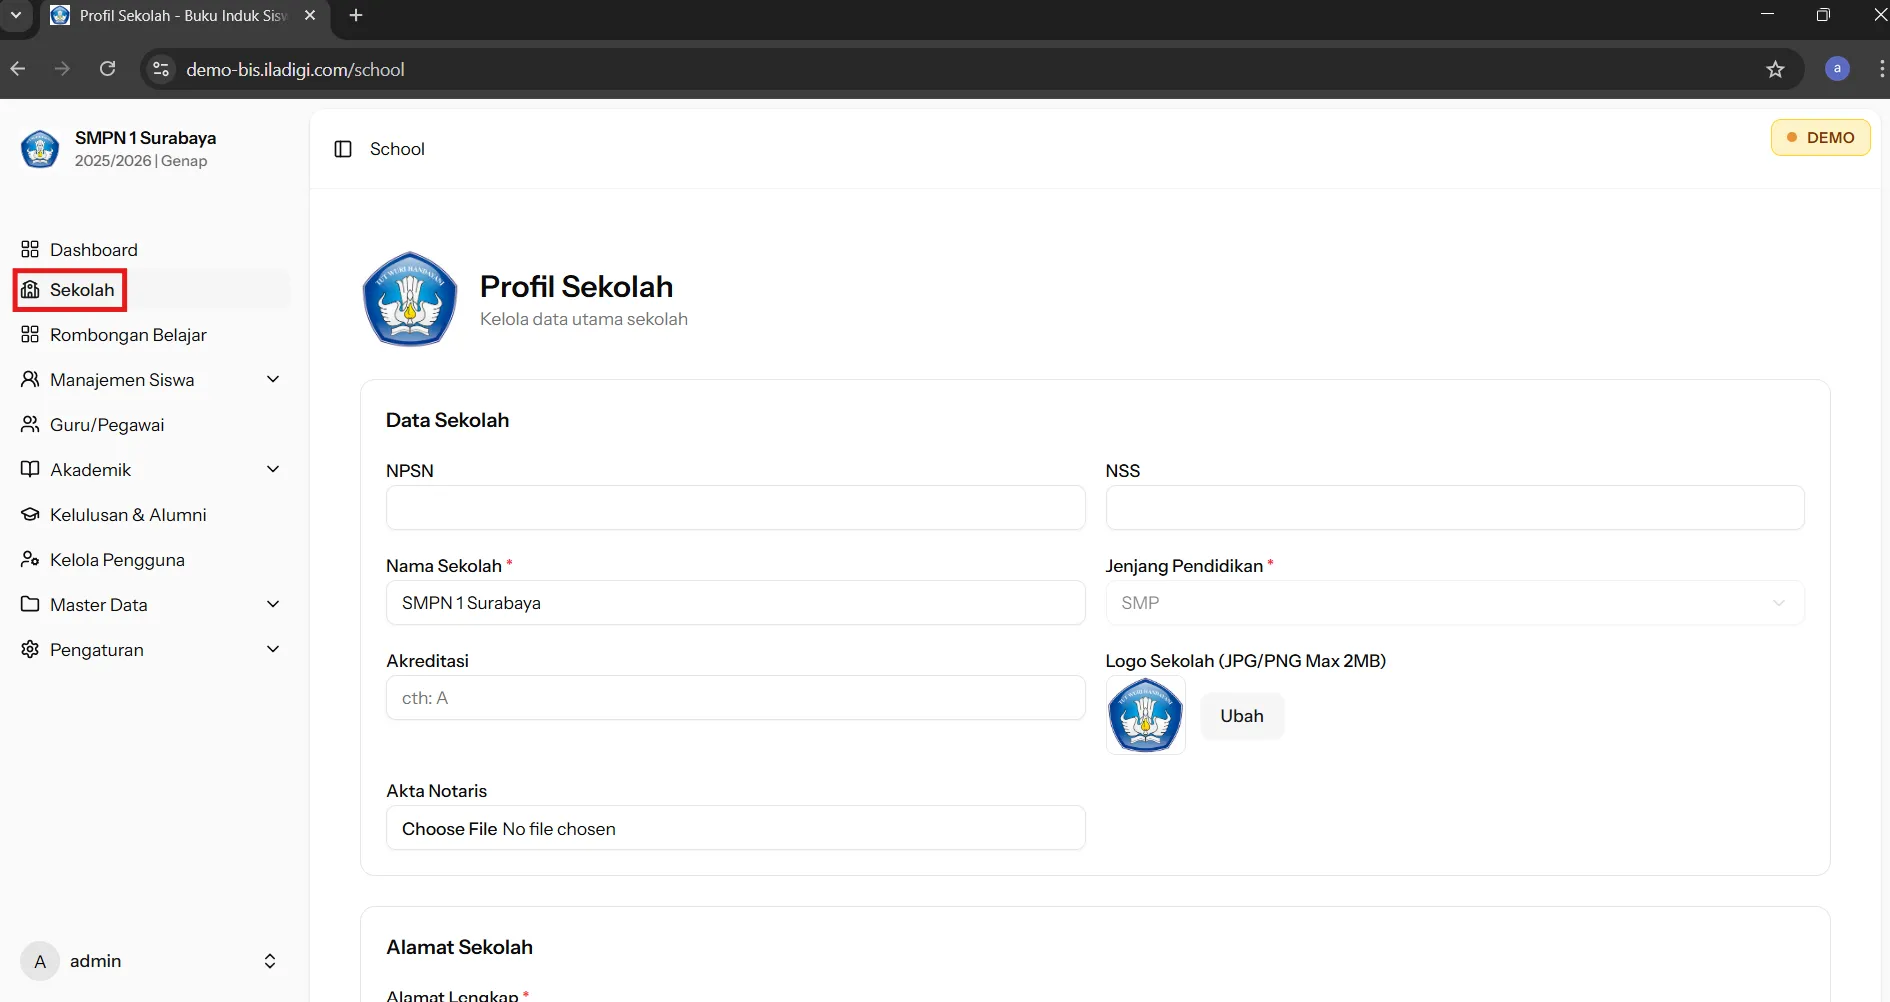Open the Kelola Pengguna menu item
The height and width of the screenshot is (1002, 1890).
(x=154, y=559)
